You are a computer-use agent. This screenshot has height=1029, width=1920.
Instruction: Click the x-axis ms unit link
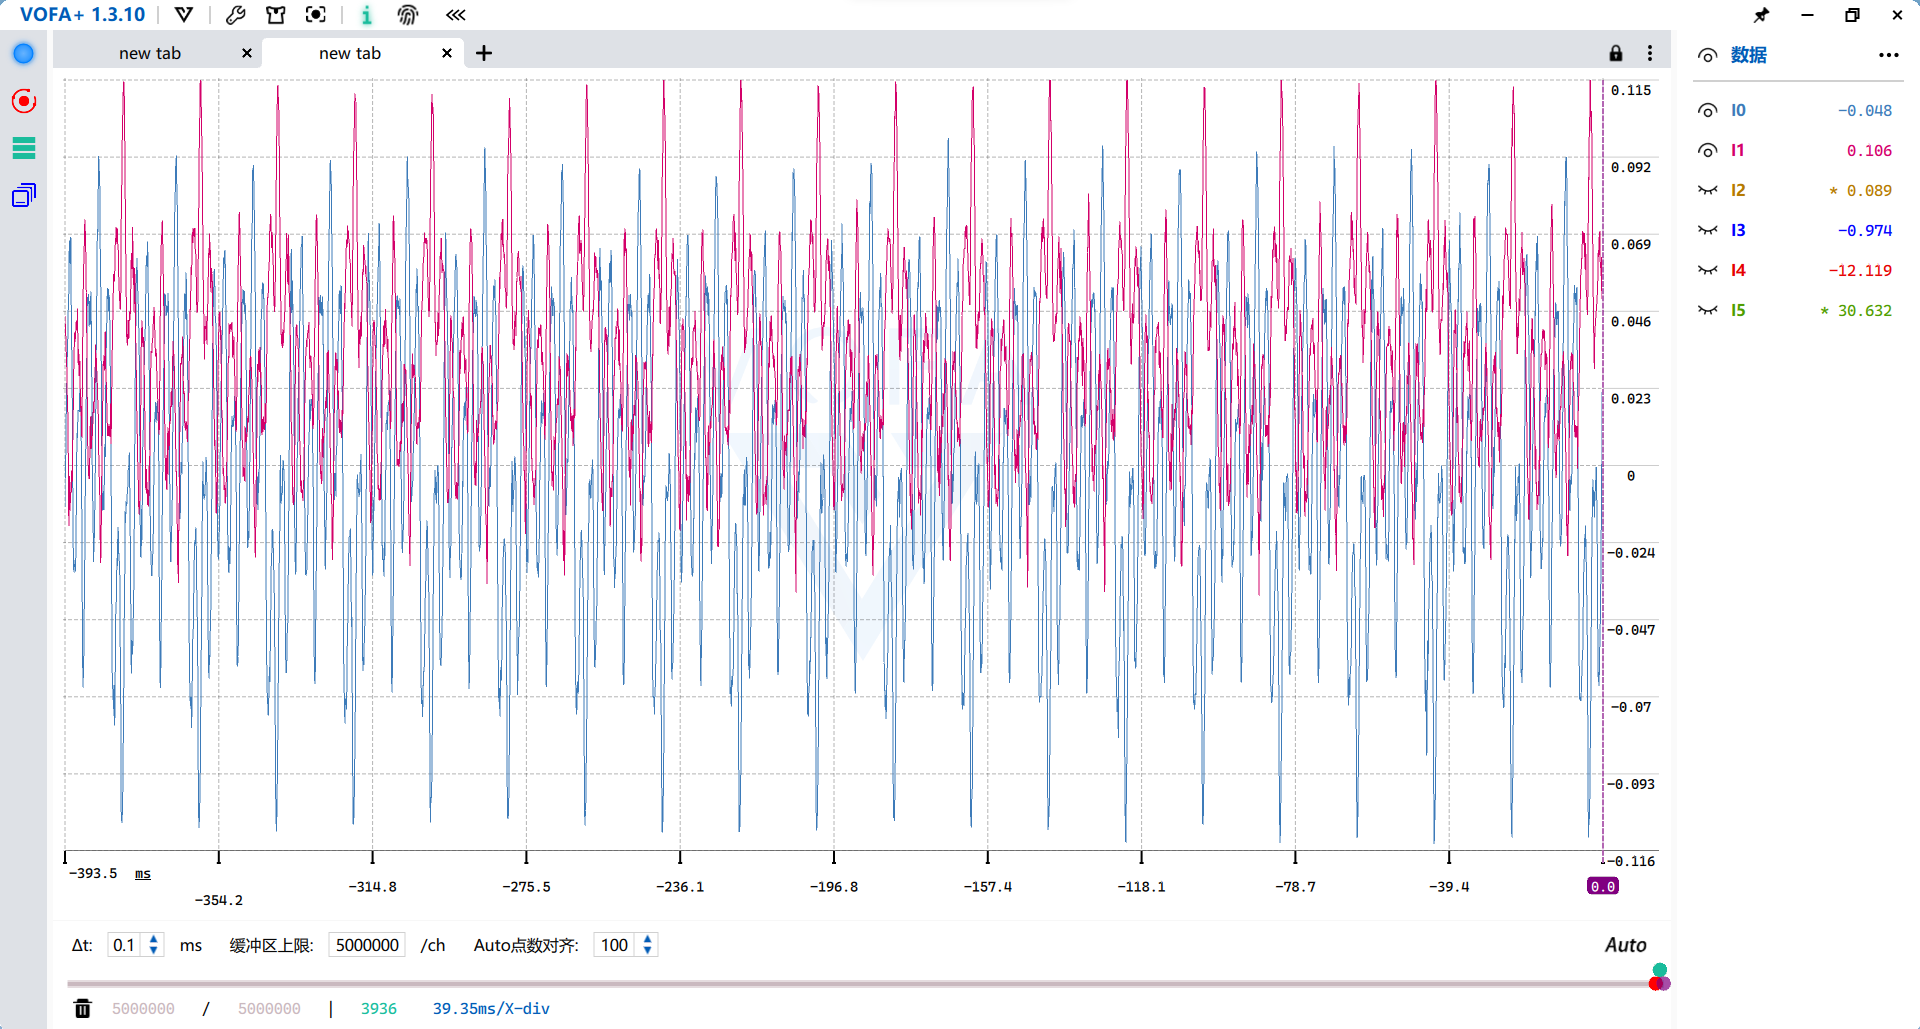click(x=143, y=873)
